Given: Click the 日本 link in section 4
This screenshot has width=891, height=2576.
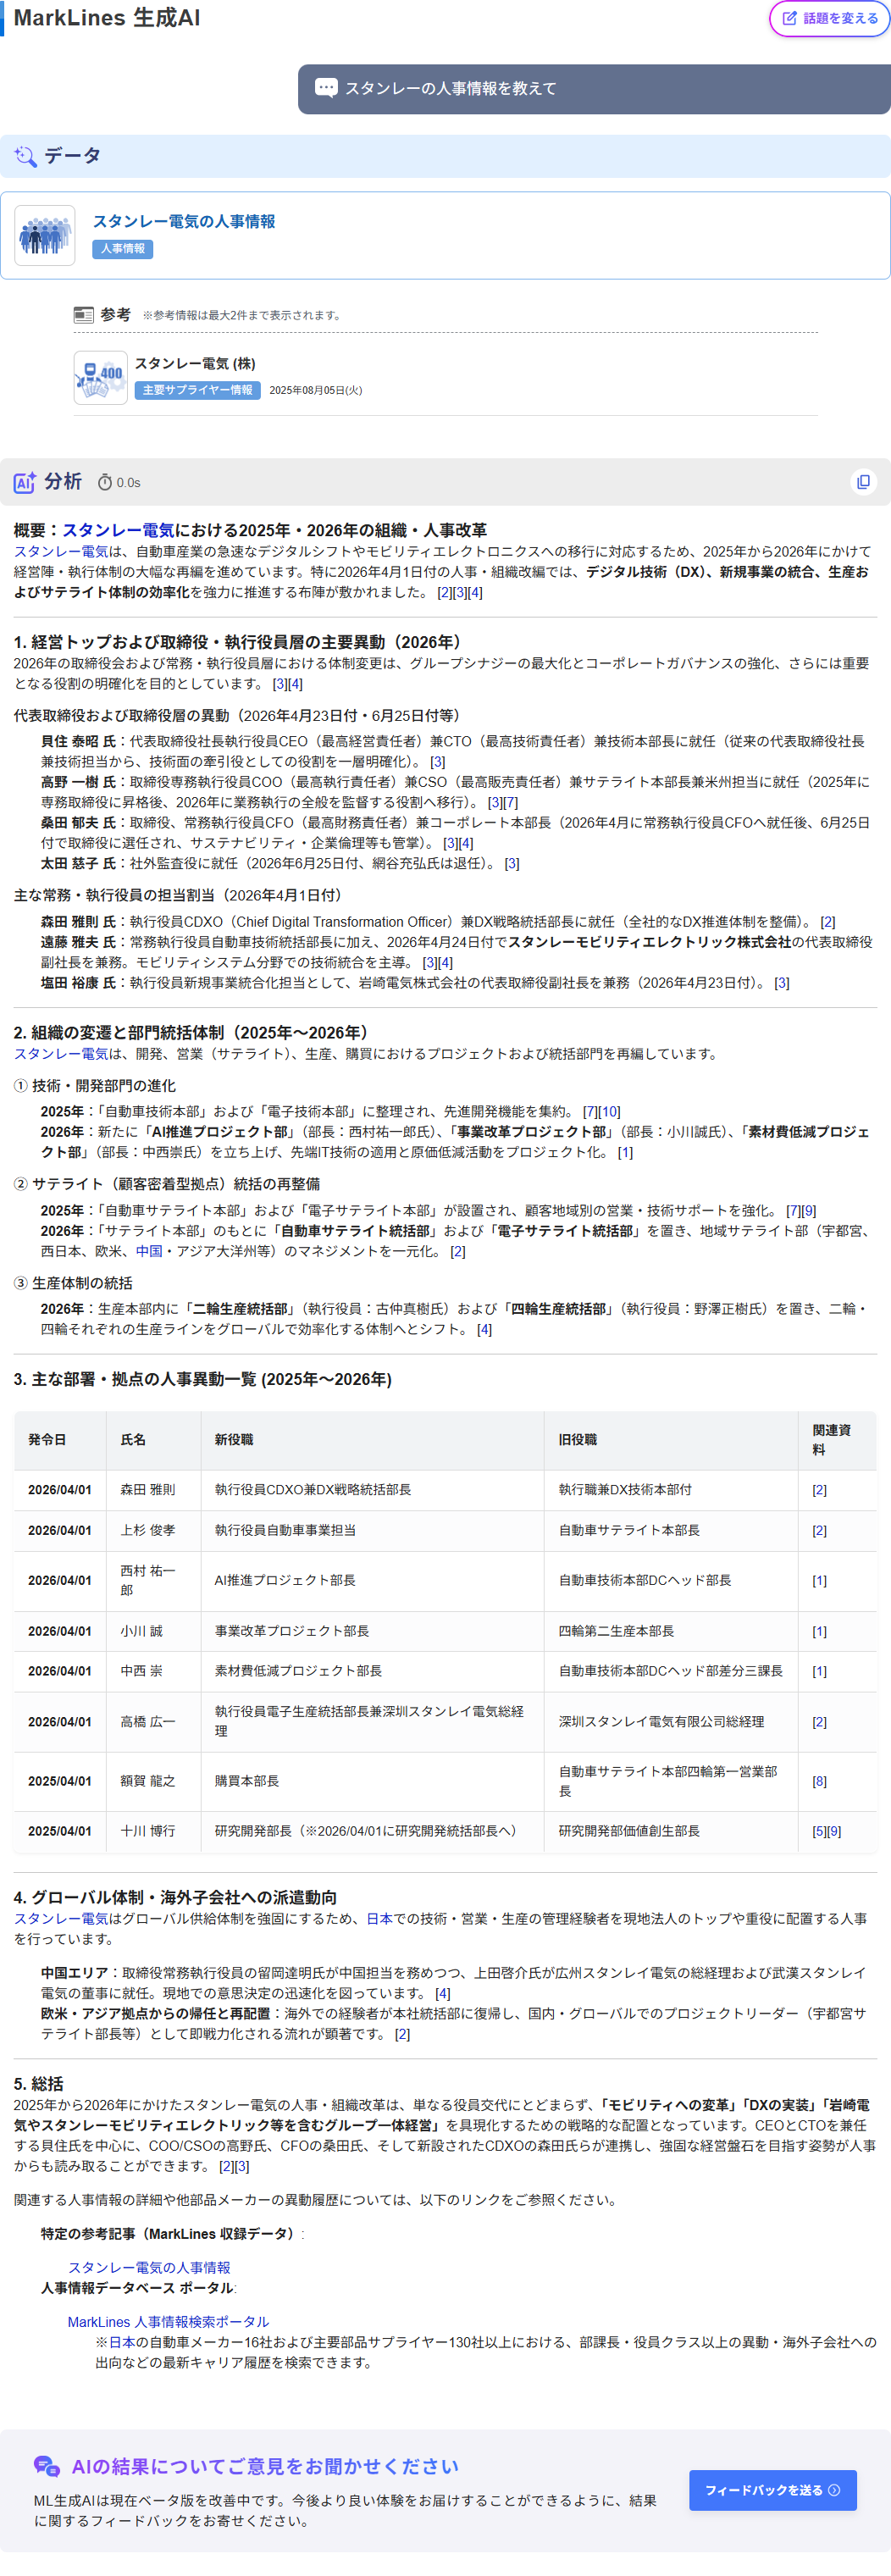Looking at the screenshot, I should (x=379, y=1919).
